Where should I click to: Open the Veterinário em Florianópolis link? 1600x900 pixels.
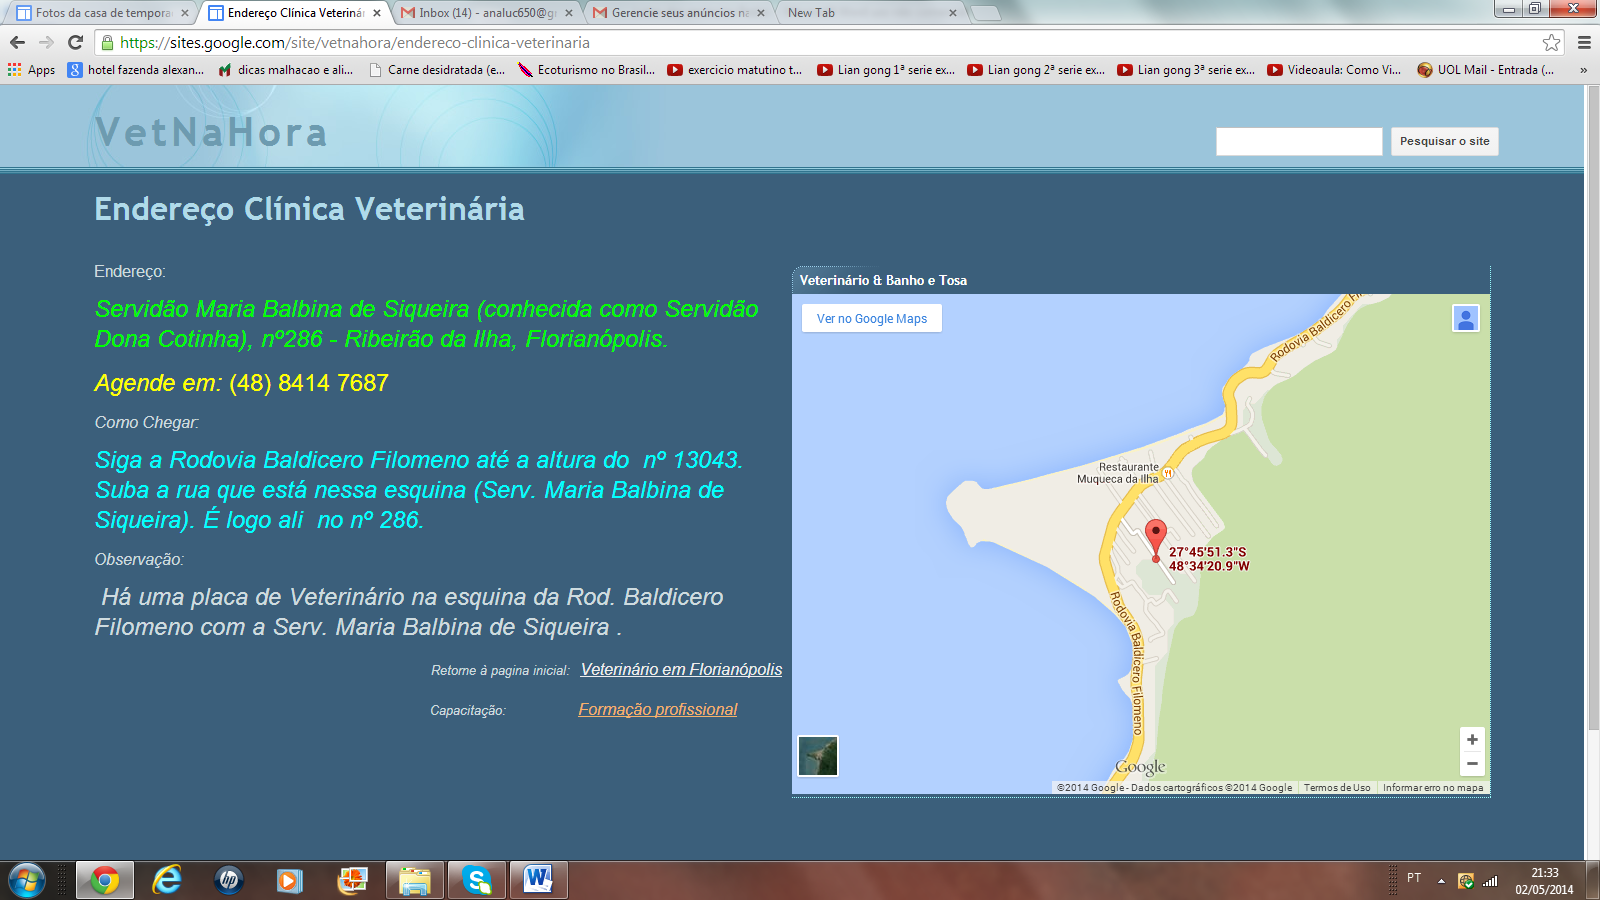point(681,670)
